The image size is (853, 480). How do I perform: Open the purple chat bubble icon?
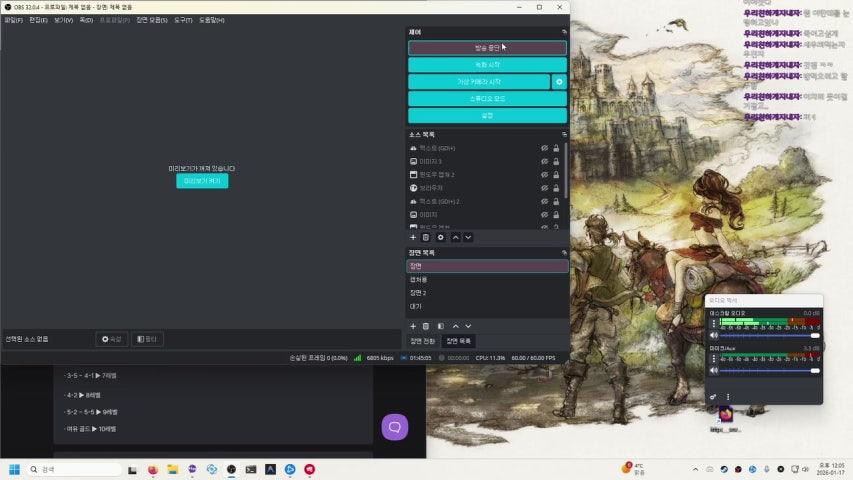point(394,427)
